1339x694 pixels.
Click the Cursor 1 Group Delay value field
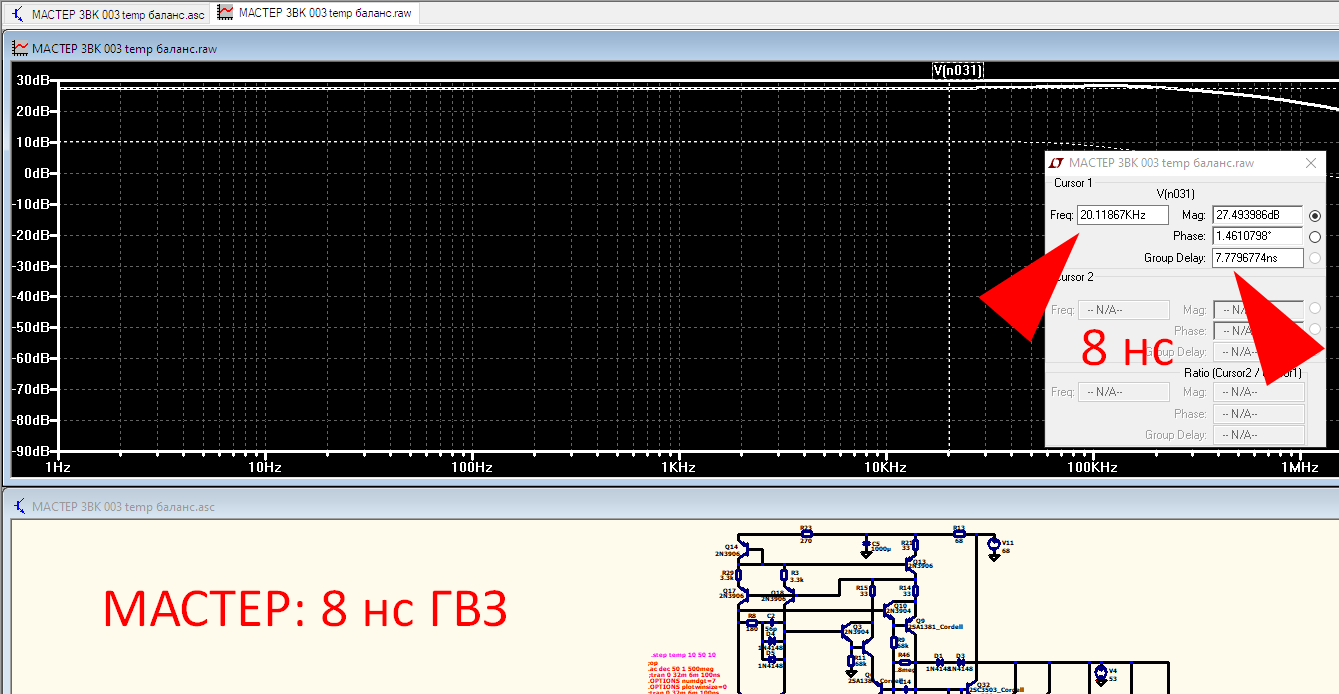pyautogui.click(x=1258, y=258)
